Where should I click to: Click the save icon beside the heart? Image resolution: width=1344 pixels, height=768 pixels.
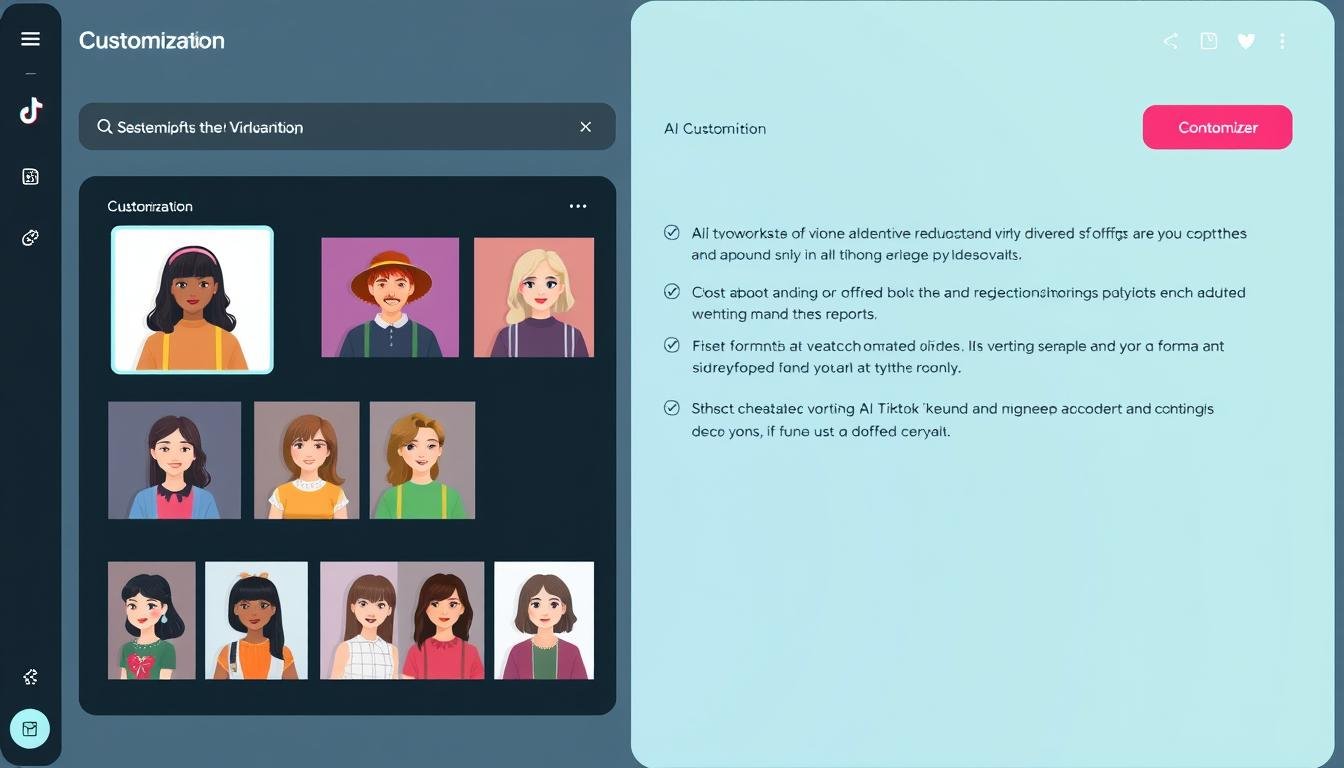pos(1209,41)
